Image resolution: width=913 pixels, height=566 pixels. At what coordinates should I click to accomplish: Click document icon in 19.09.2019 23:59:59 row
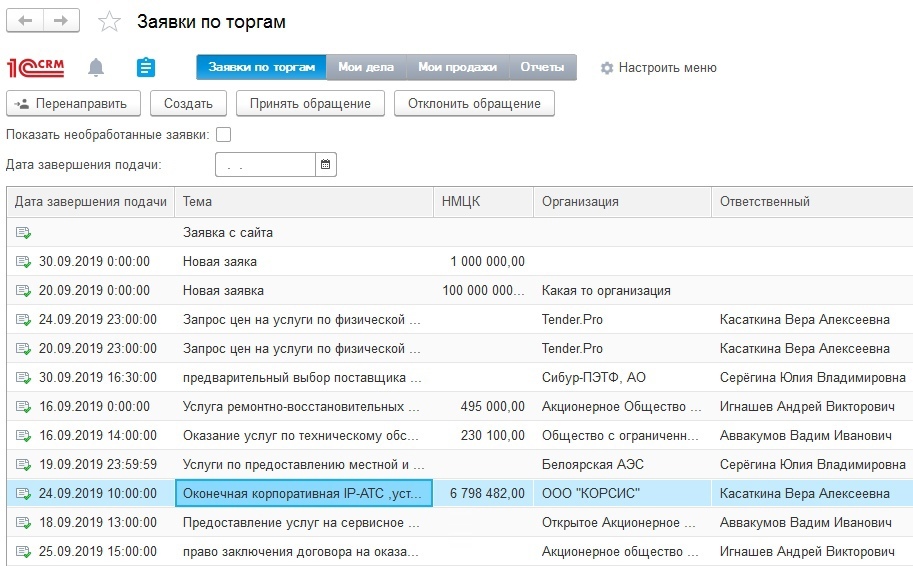[23, 465]
